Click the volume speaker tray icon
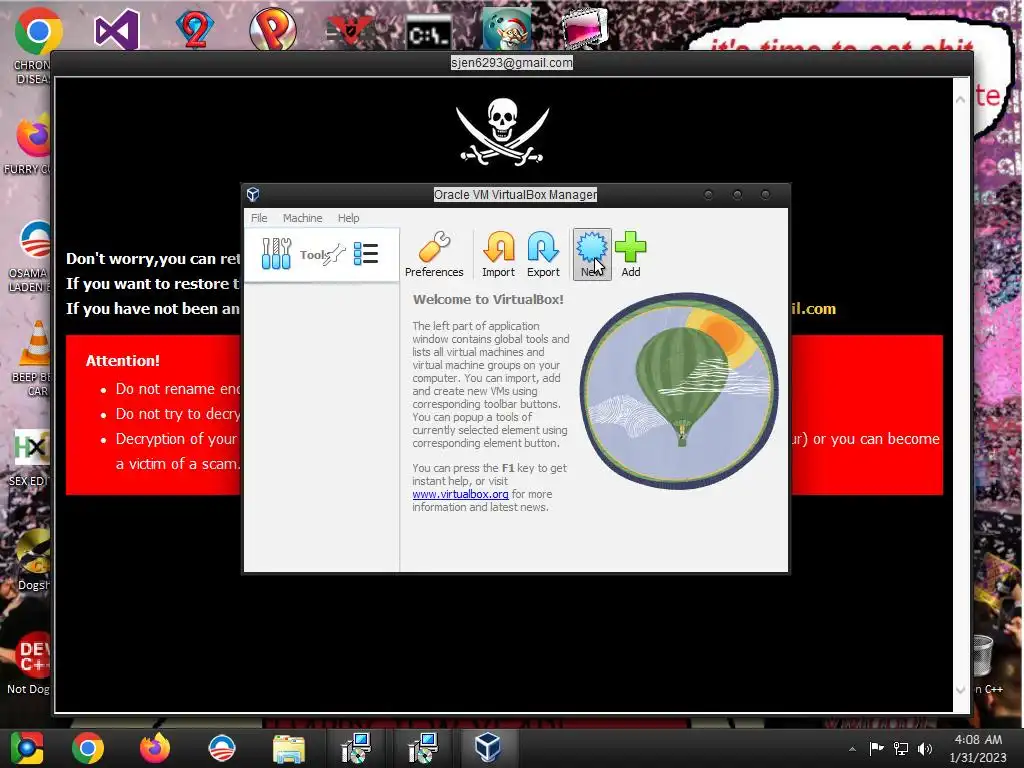 [x=925, y=748]
